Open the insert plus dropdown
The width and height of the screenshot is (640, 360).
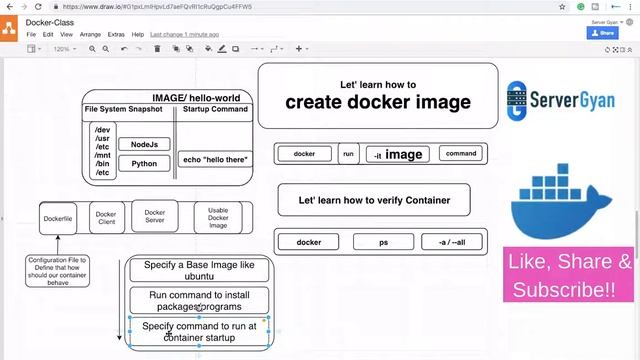click(x=301, y=49)
